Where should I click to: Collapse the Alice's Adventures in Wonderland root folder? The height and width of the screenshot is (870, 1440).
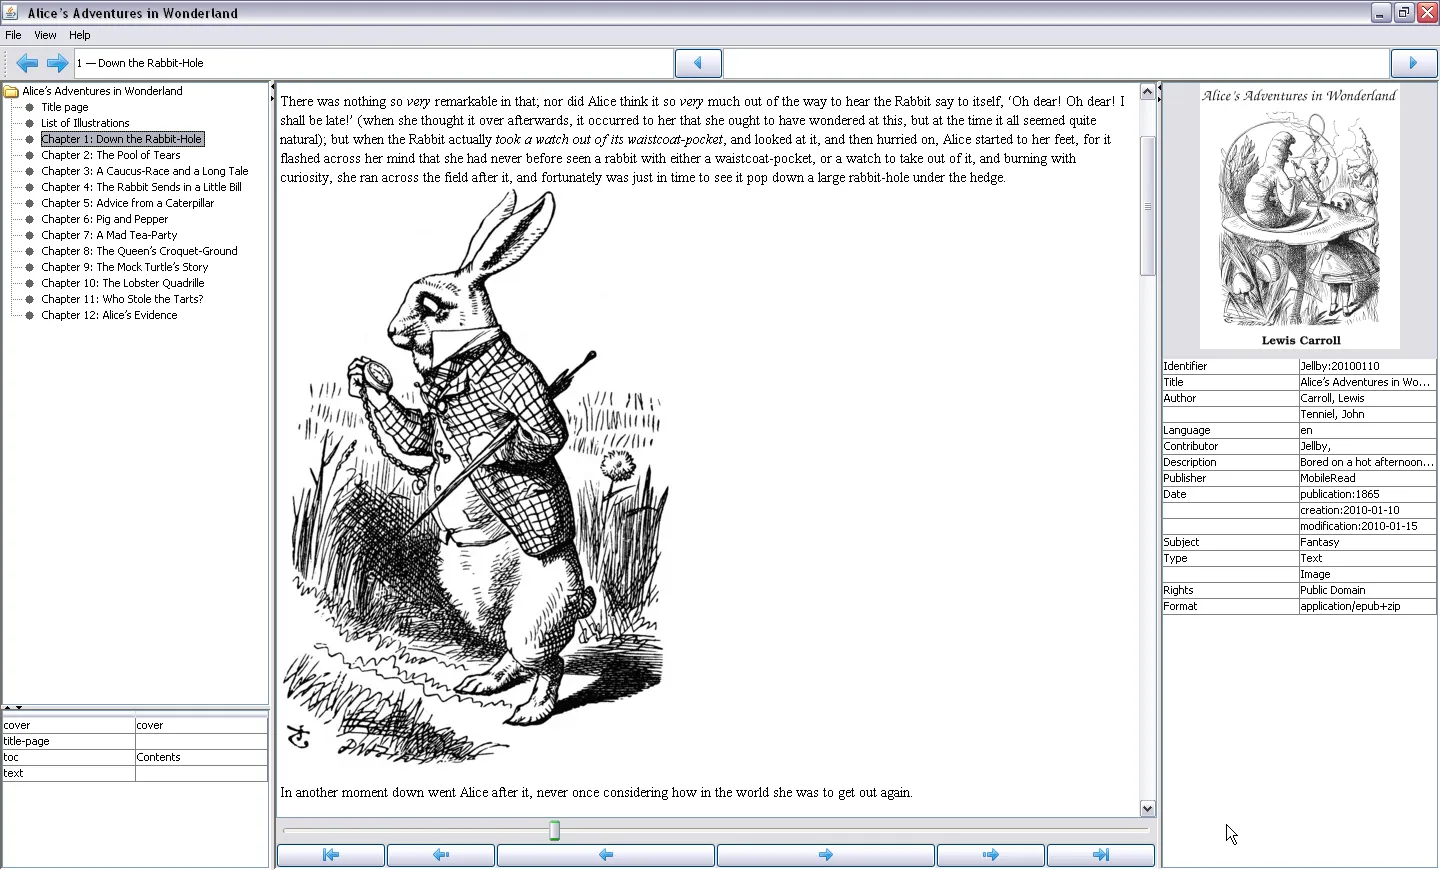click(x=12, y=91)
